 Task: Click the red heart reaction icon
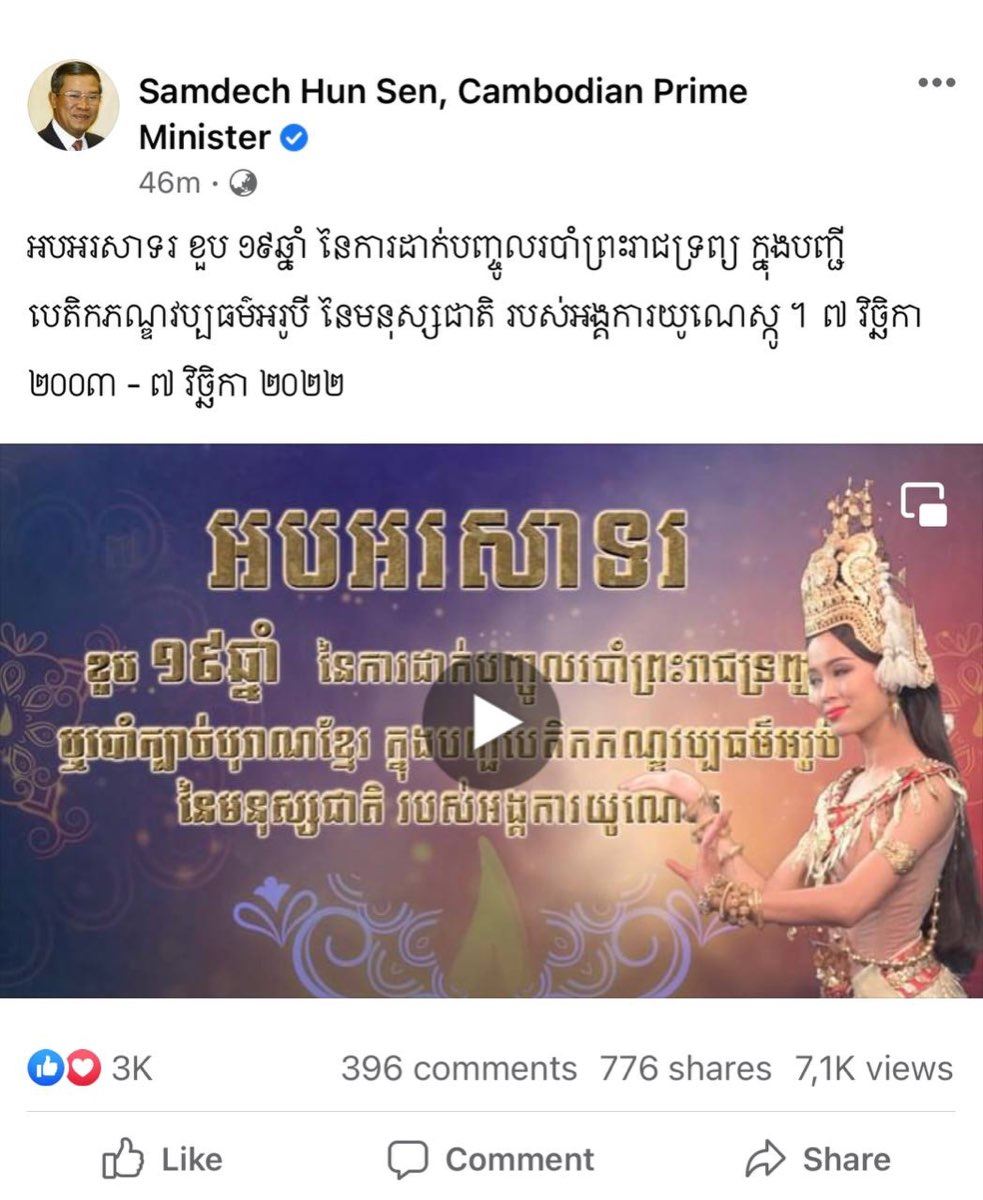83,1069
